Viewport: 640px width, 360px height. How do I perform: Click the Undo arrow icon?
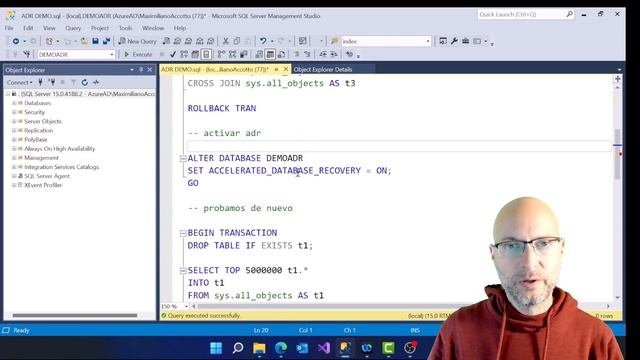(263, 41)
